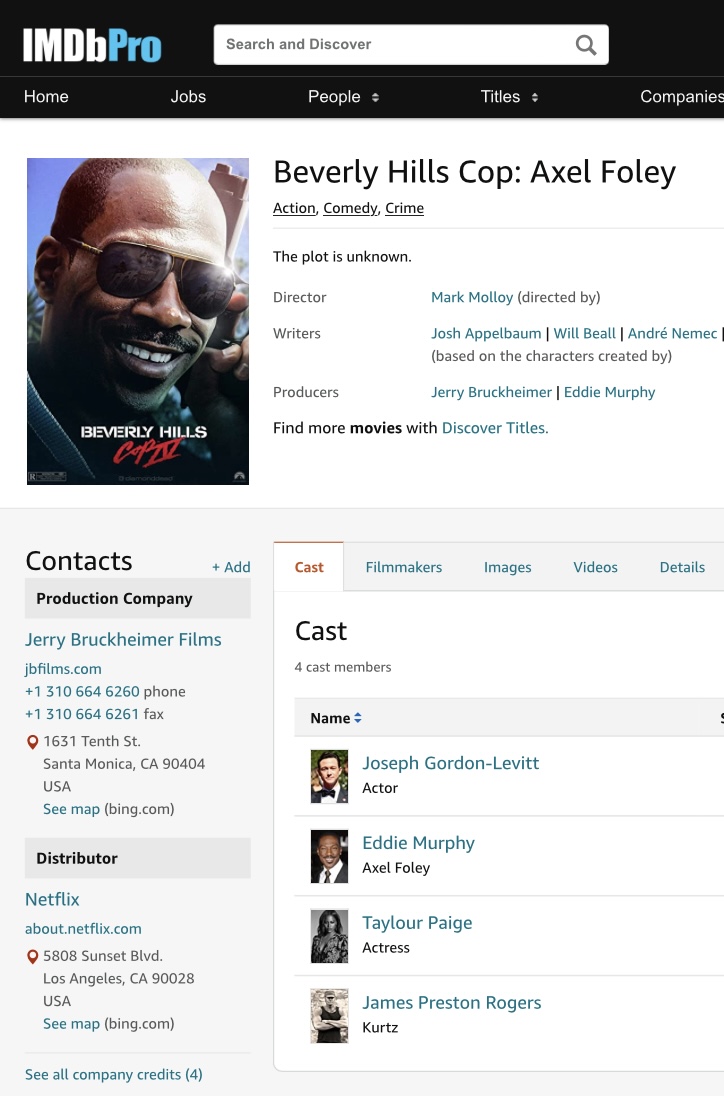Open See map for Los Angeles address
Viewport: 724px width, 1096px height.
(71, 1023)
